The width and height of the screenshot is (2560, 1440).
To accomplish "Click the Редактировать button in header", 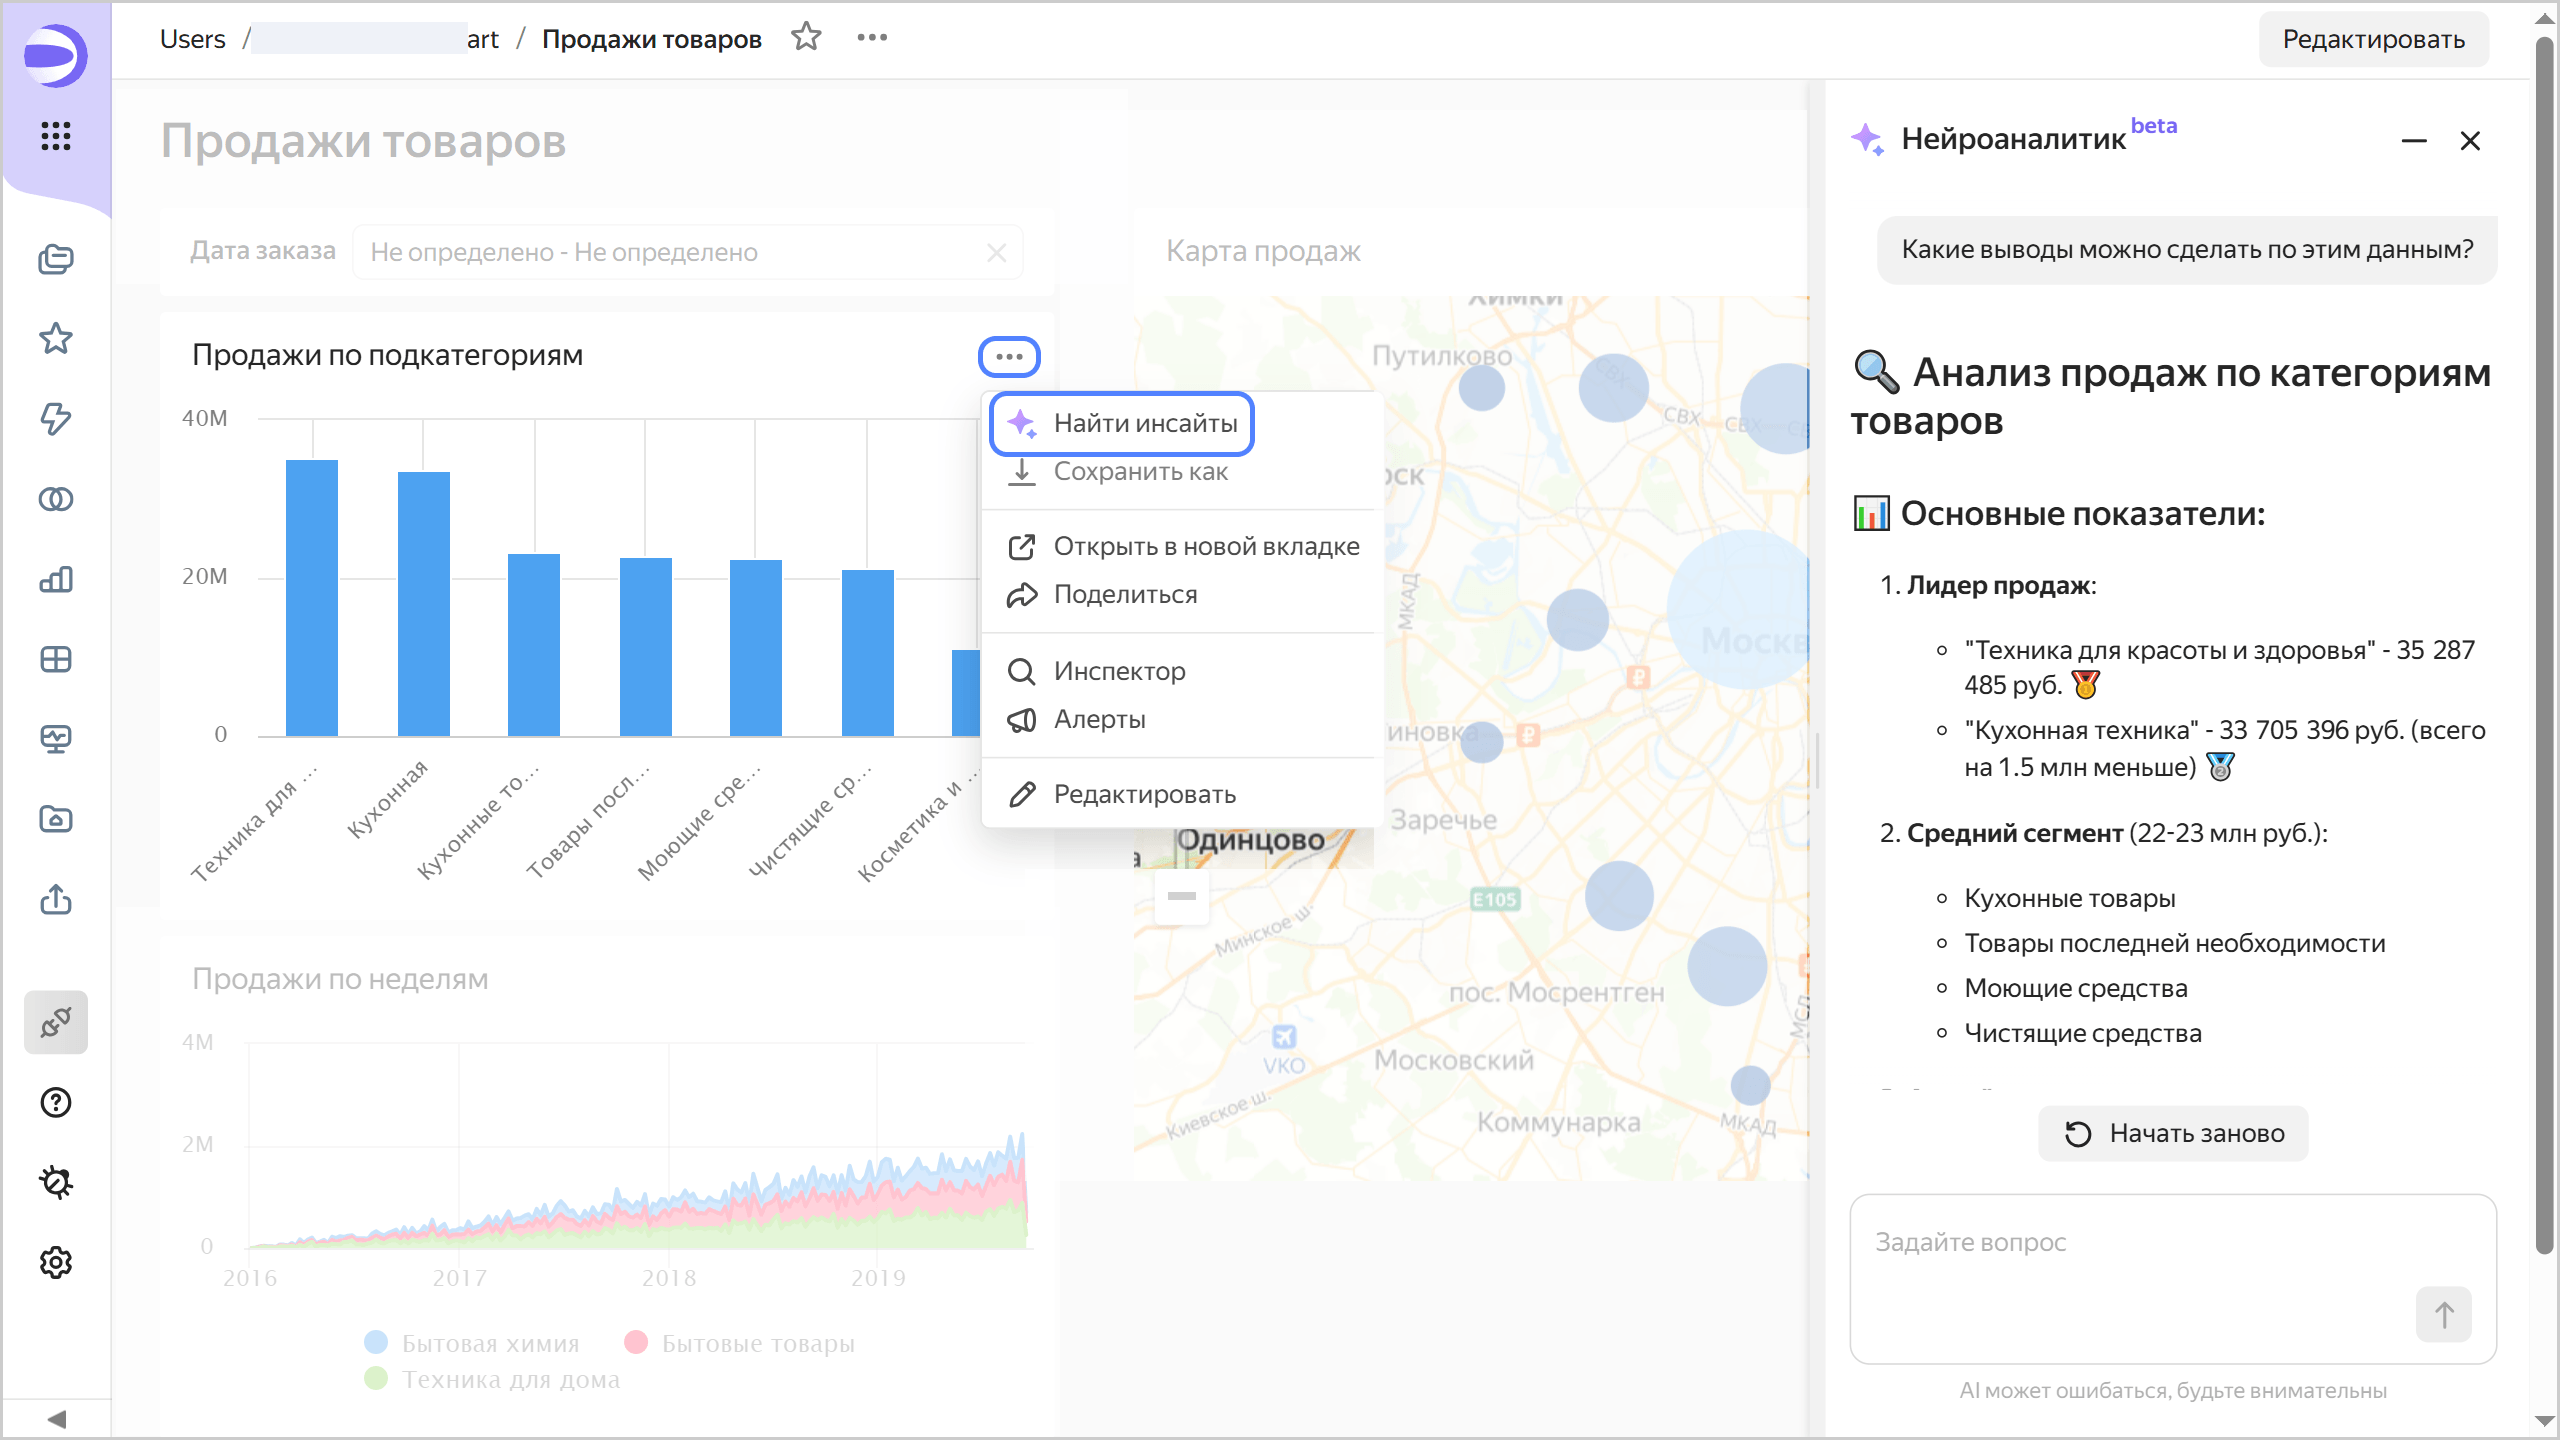I will click(x=2373, y=39).
